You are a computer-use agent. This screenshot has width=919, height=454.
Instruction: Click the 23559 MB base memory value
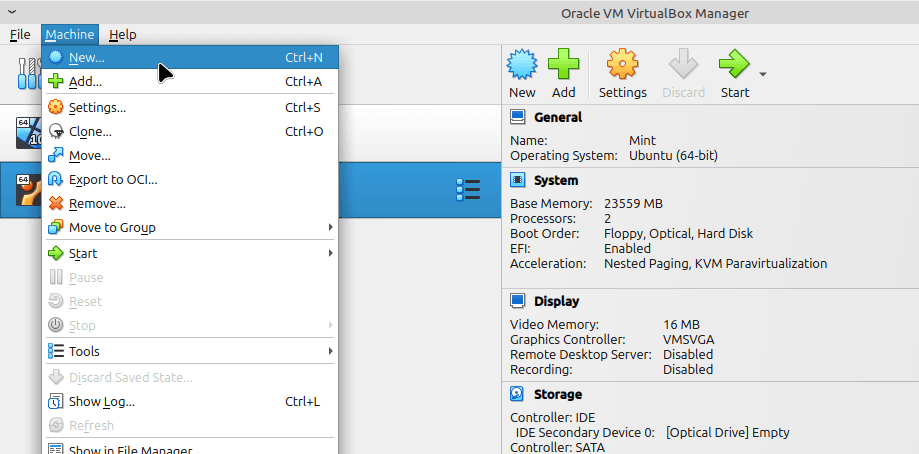coord(633,204)
